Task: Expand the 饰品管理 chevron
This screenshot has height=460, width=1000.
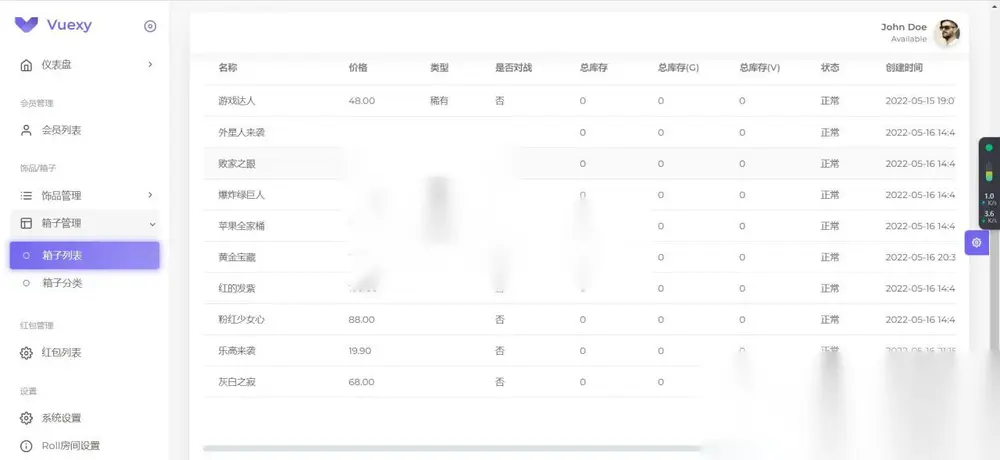Action: click(x=150, y=195)
